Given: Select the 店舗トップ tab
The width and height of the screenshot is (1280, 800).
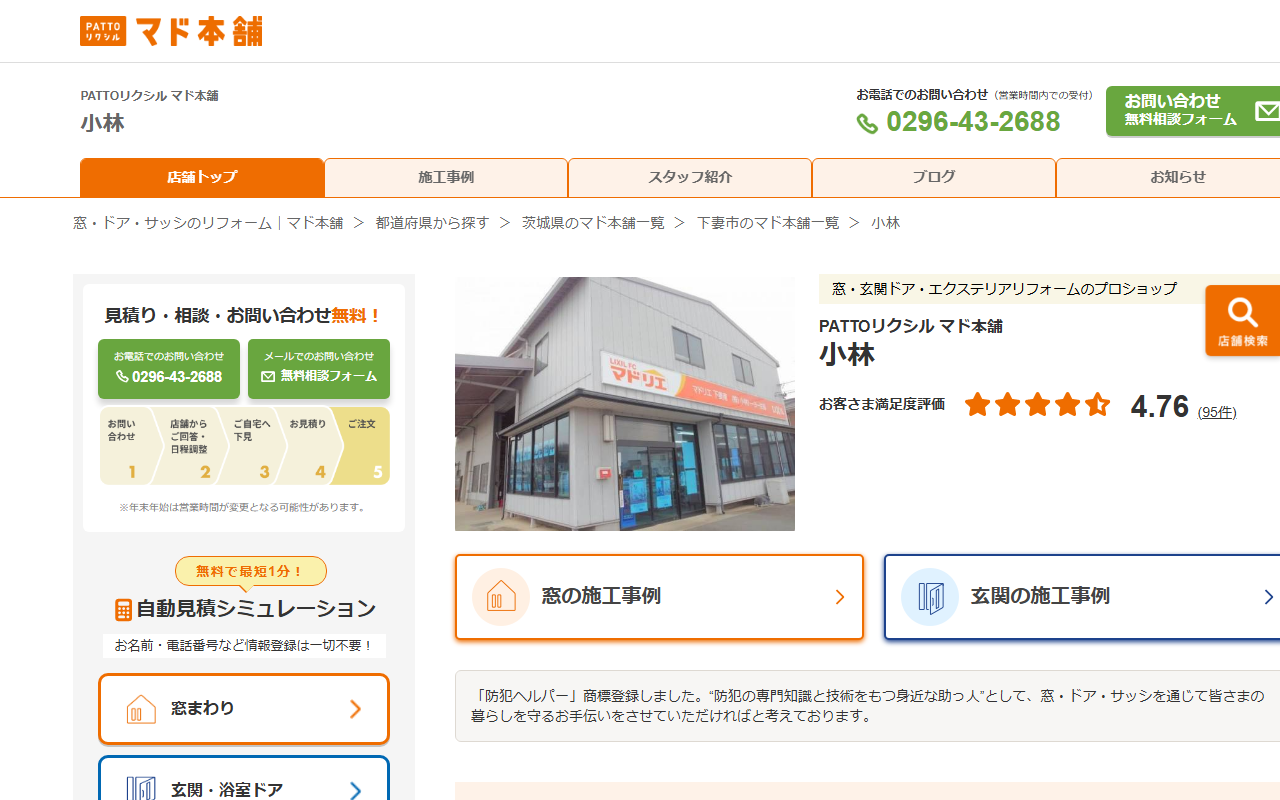Looking at the screenshot, I should (202, 177).
